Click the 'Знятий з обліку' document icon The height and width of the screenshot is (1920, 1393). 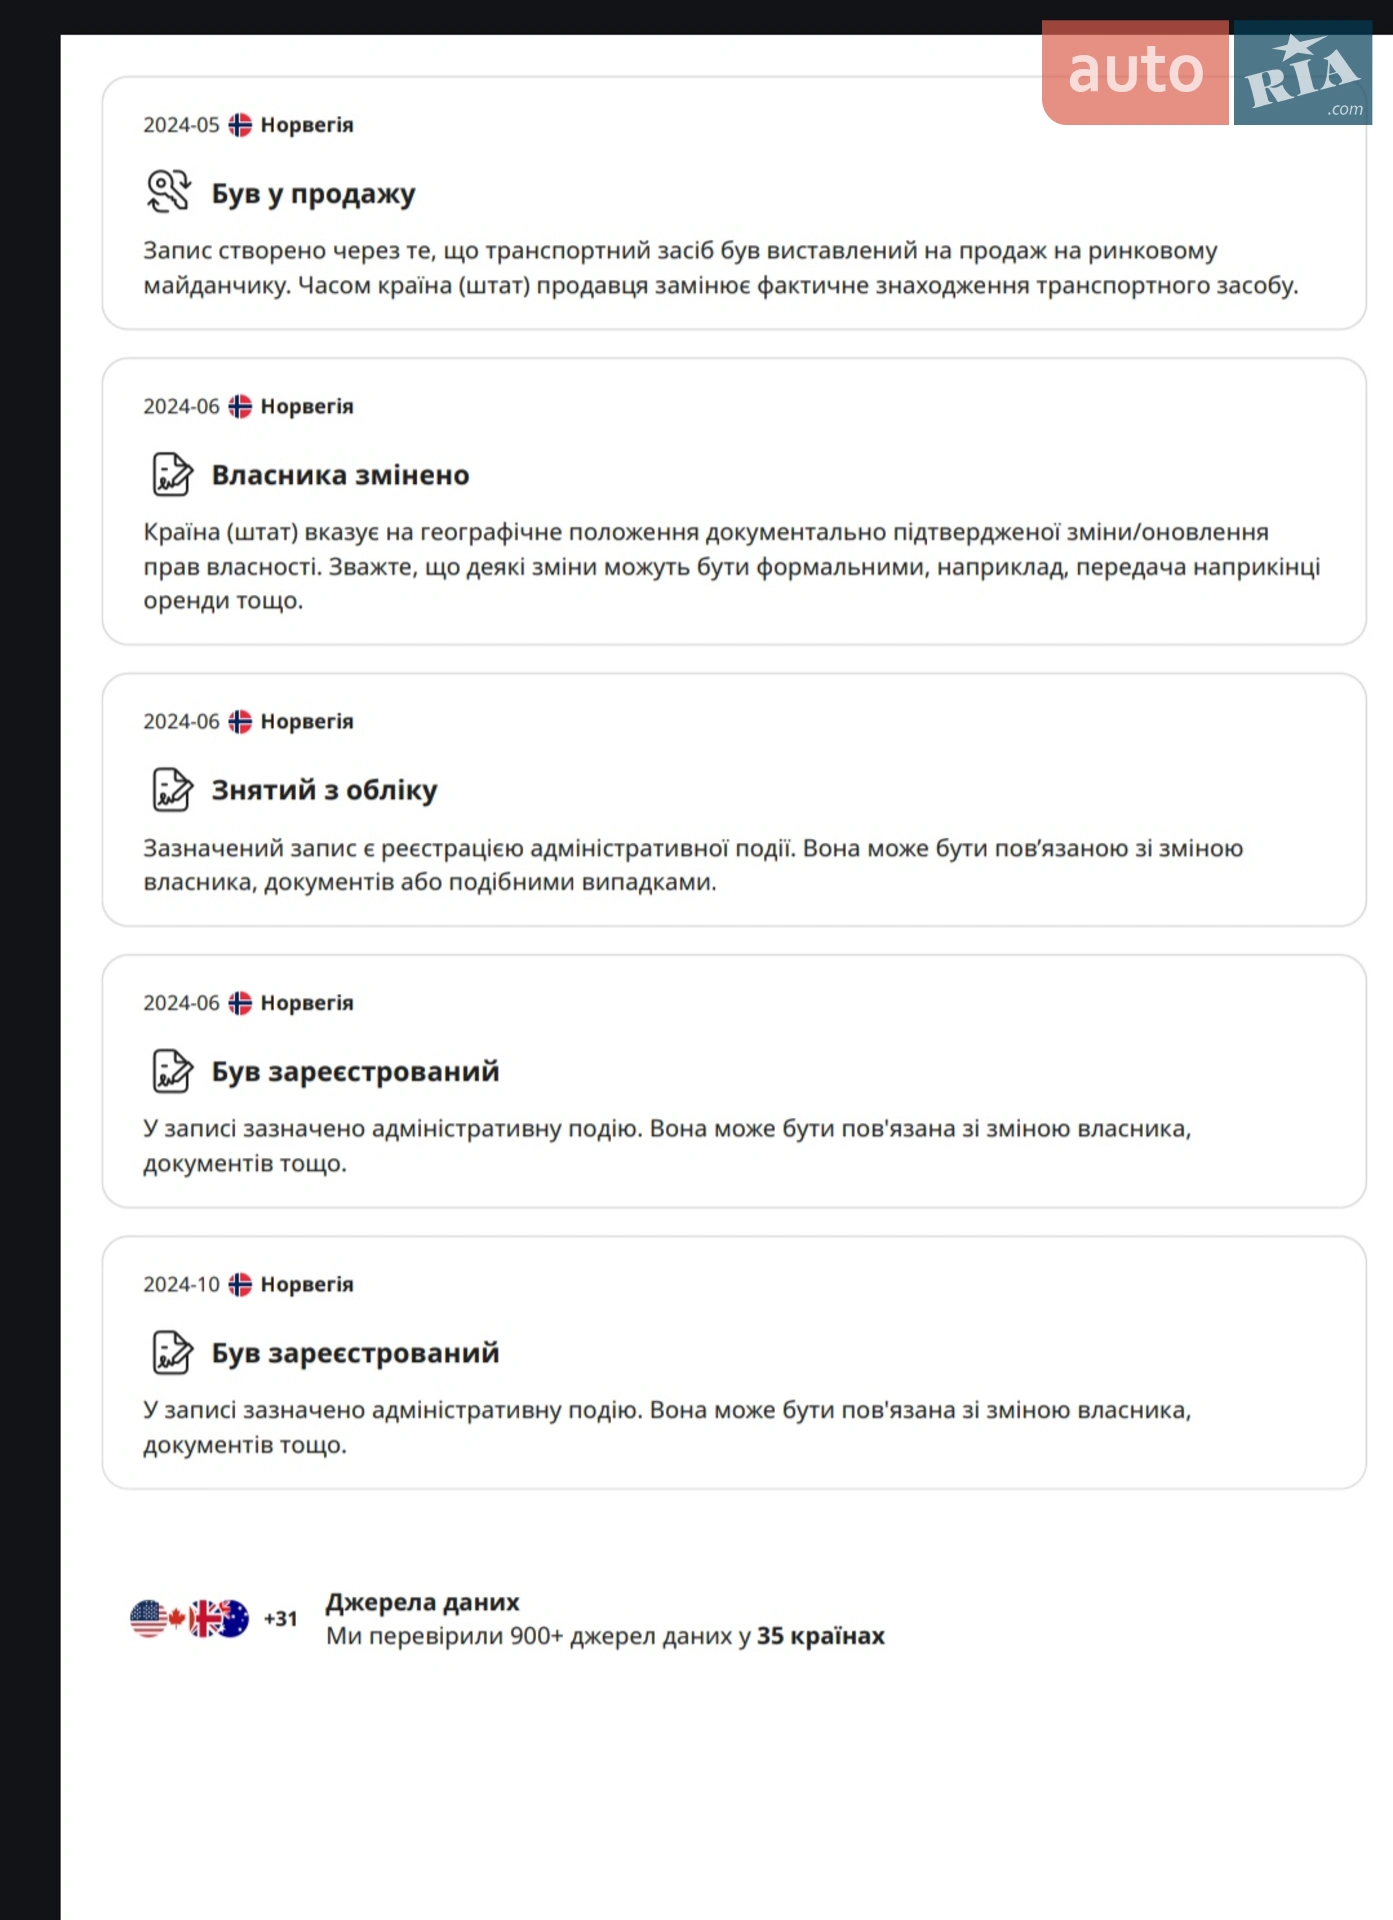tap(172, 789)
